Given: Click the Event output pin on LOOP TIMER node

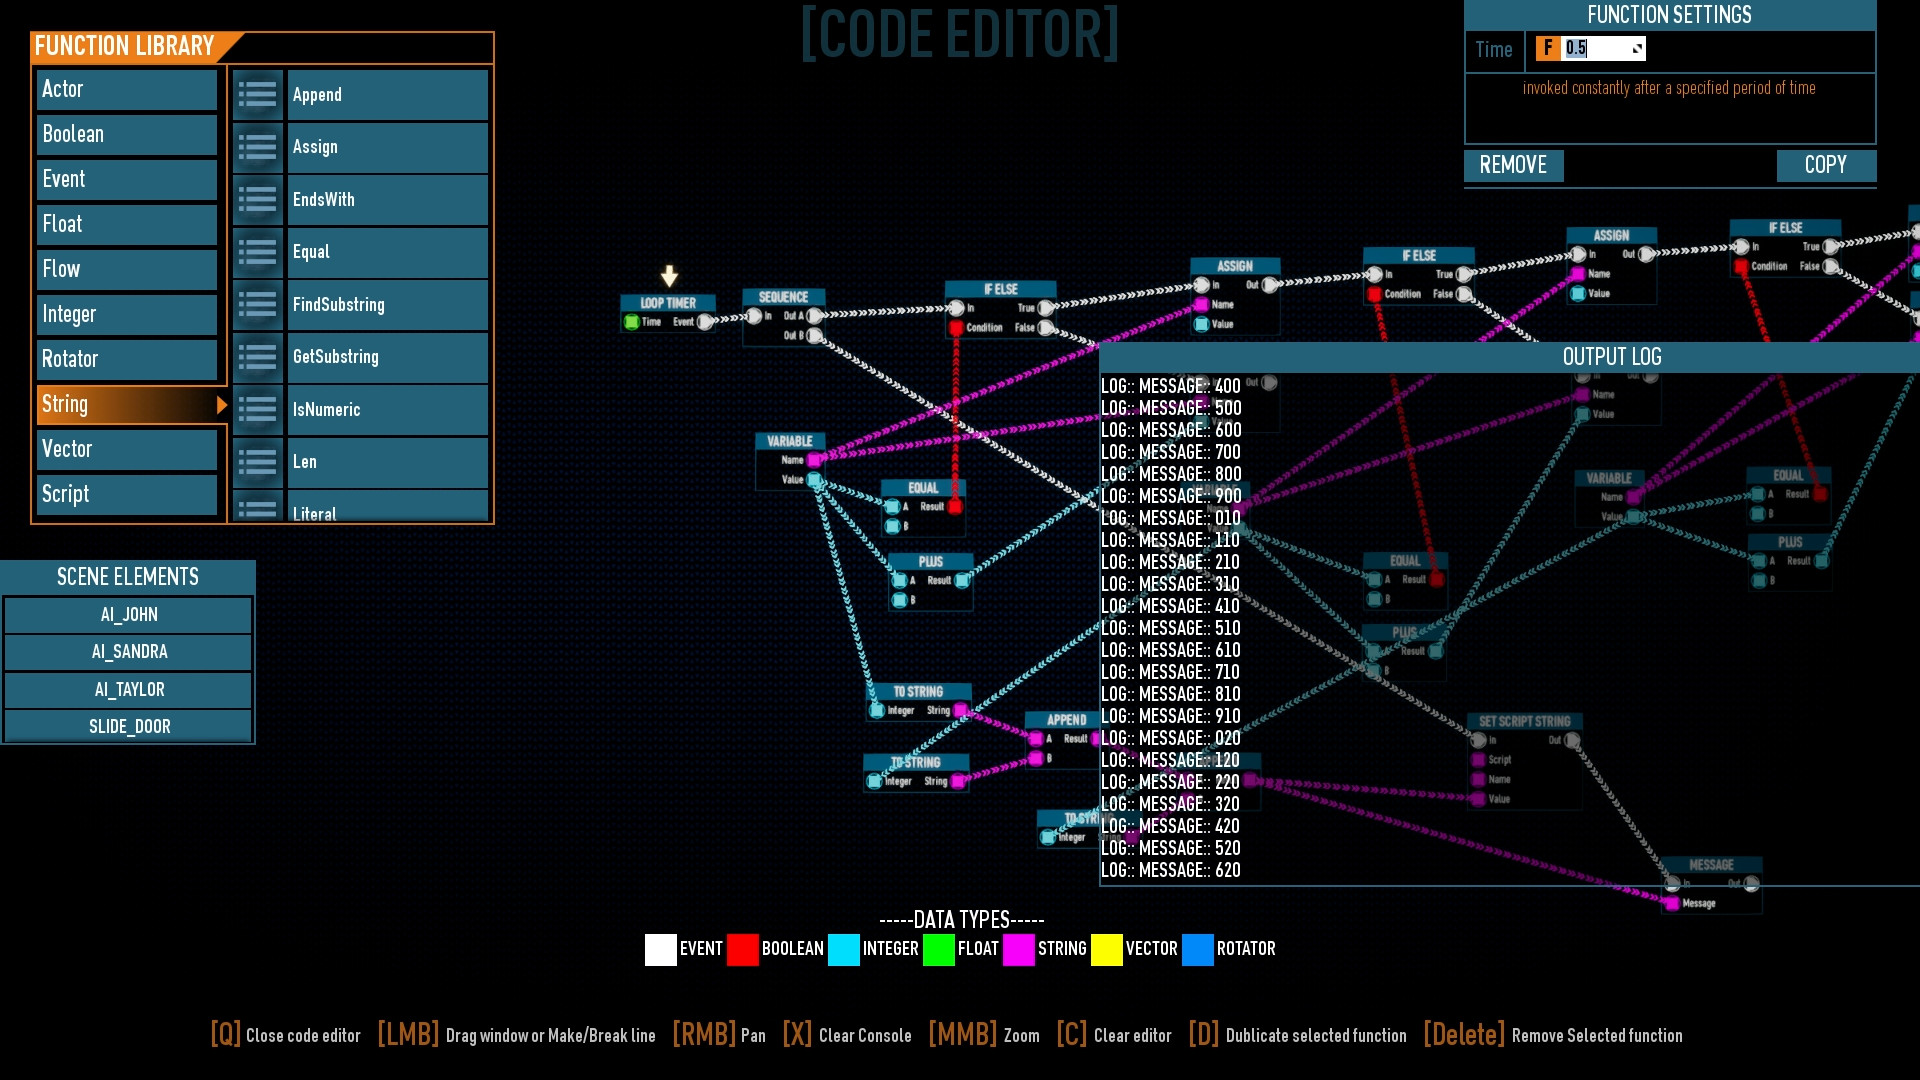Looking at the screenshot, I should point(704,322).
